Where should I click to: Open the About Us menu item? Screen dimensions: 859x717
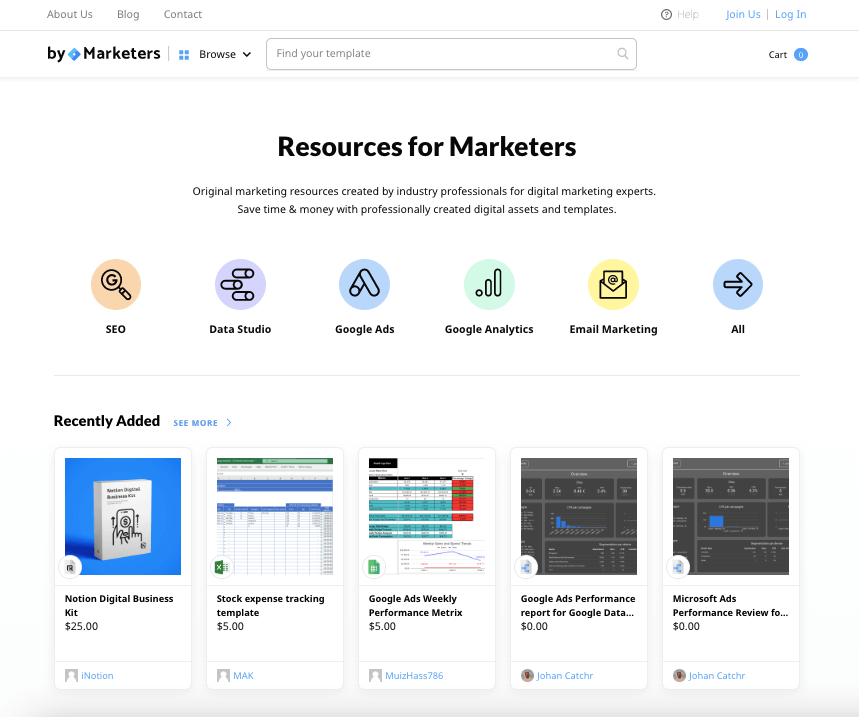pyautogui.click(x=70, y=15)
